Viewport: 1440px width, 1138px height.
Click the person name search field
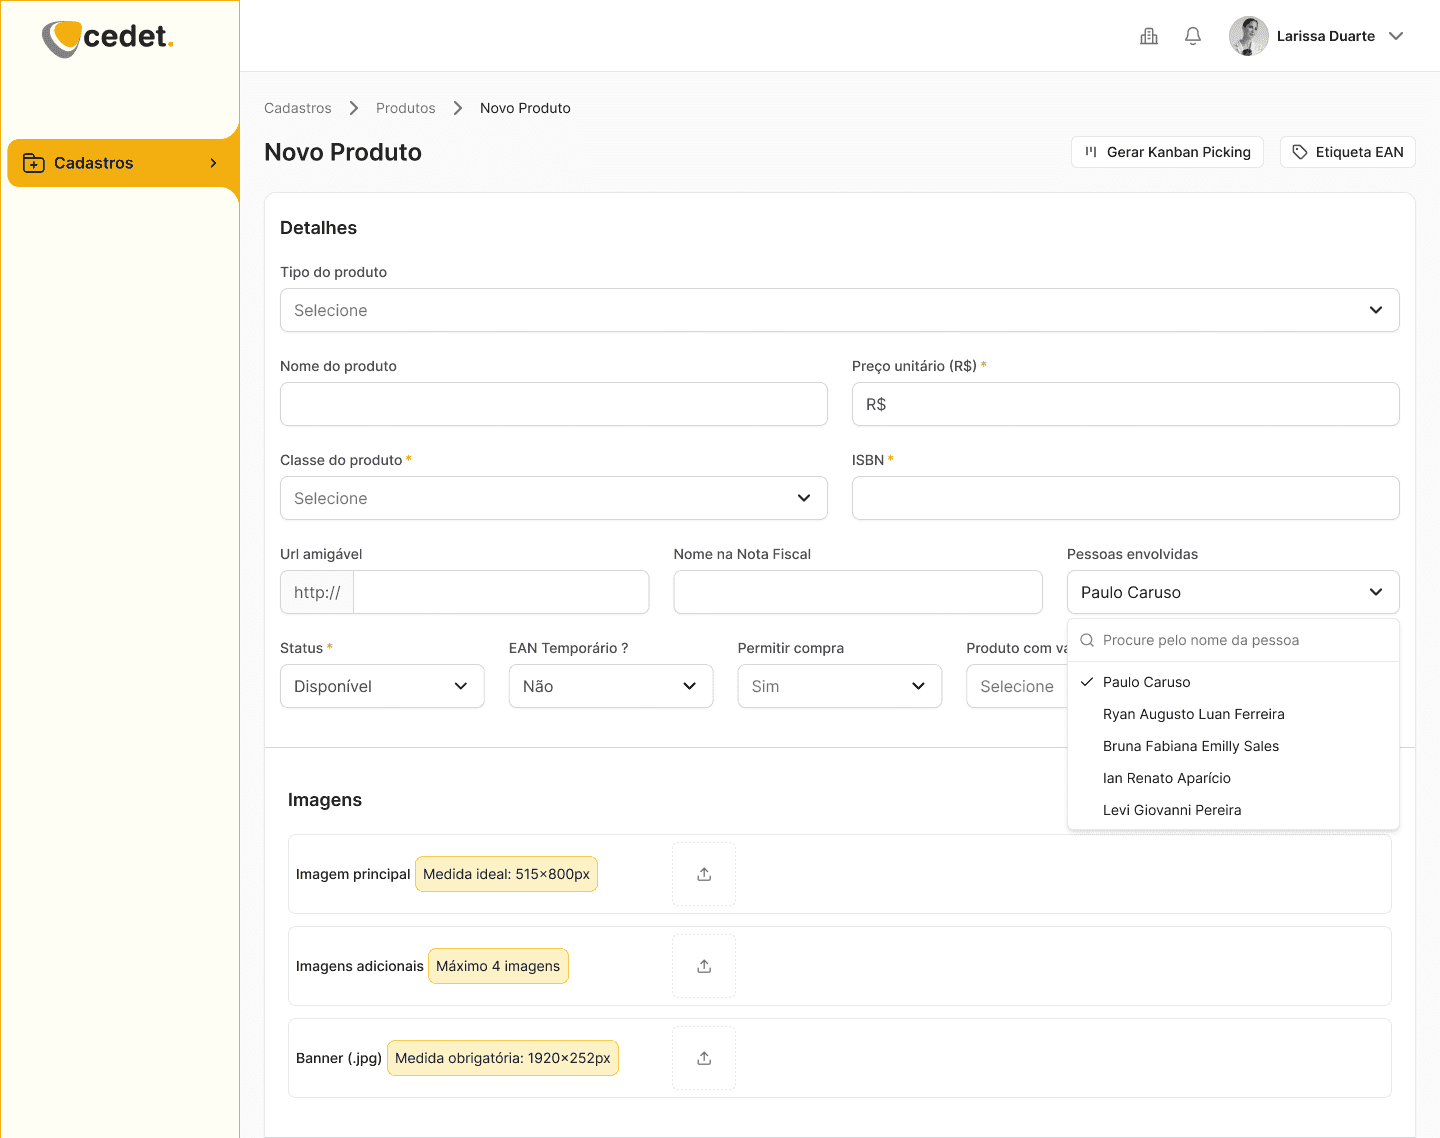[x=1233, y=640]
